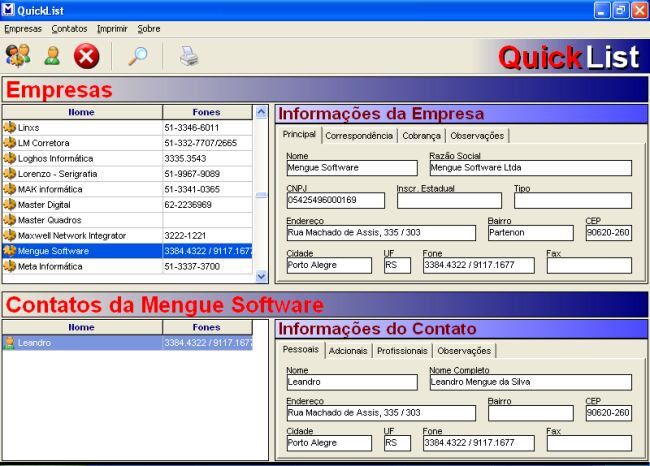Click the person icon beside Leandro
Viewport: 650px width, 466px height.
9,342
